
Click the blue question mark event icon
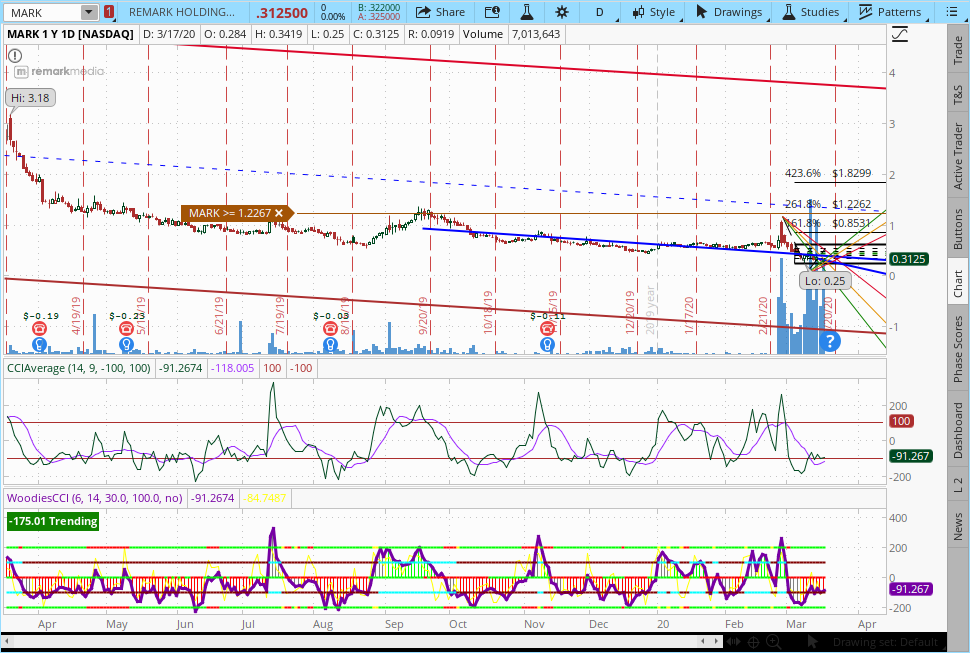(x=829, y=343)
